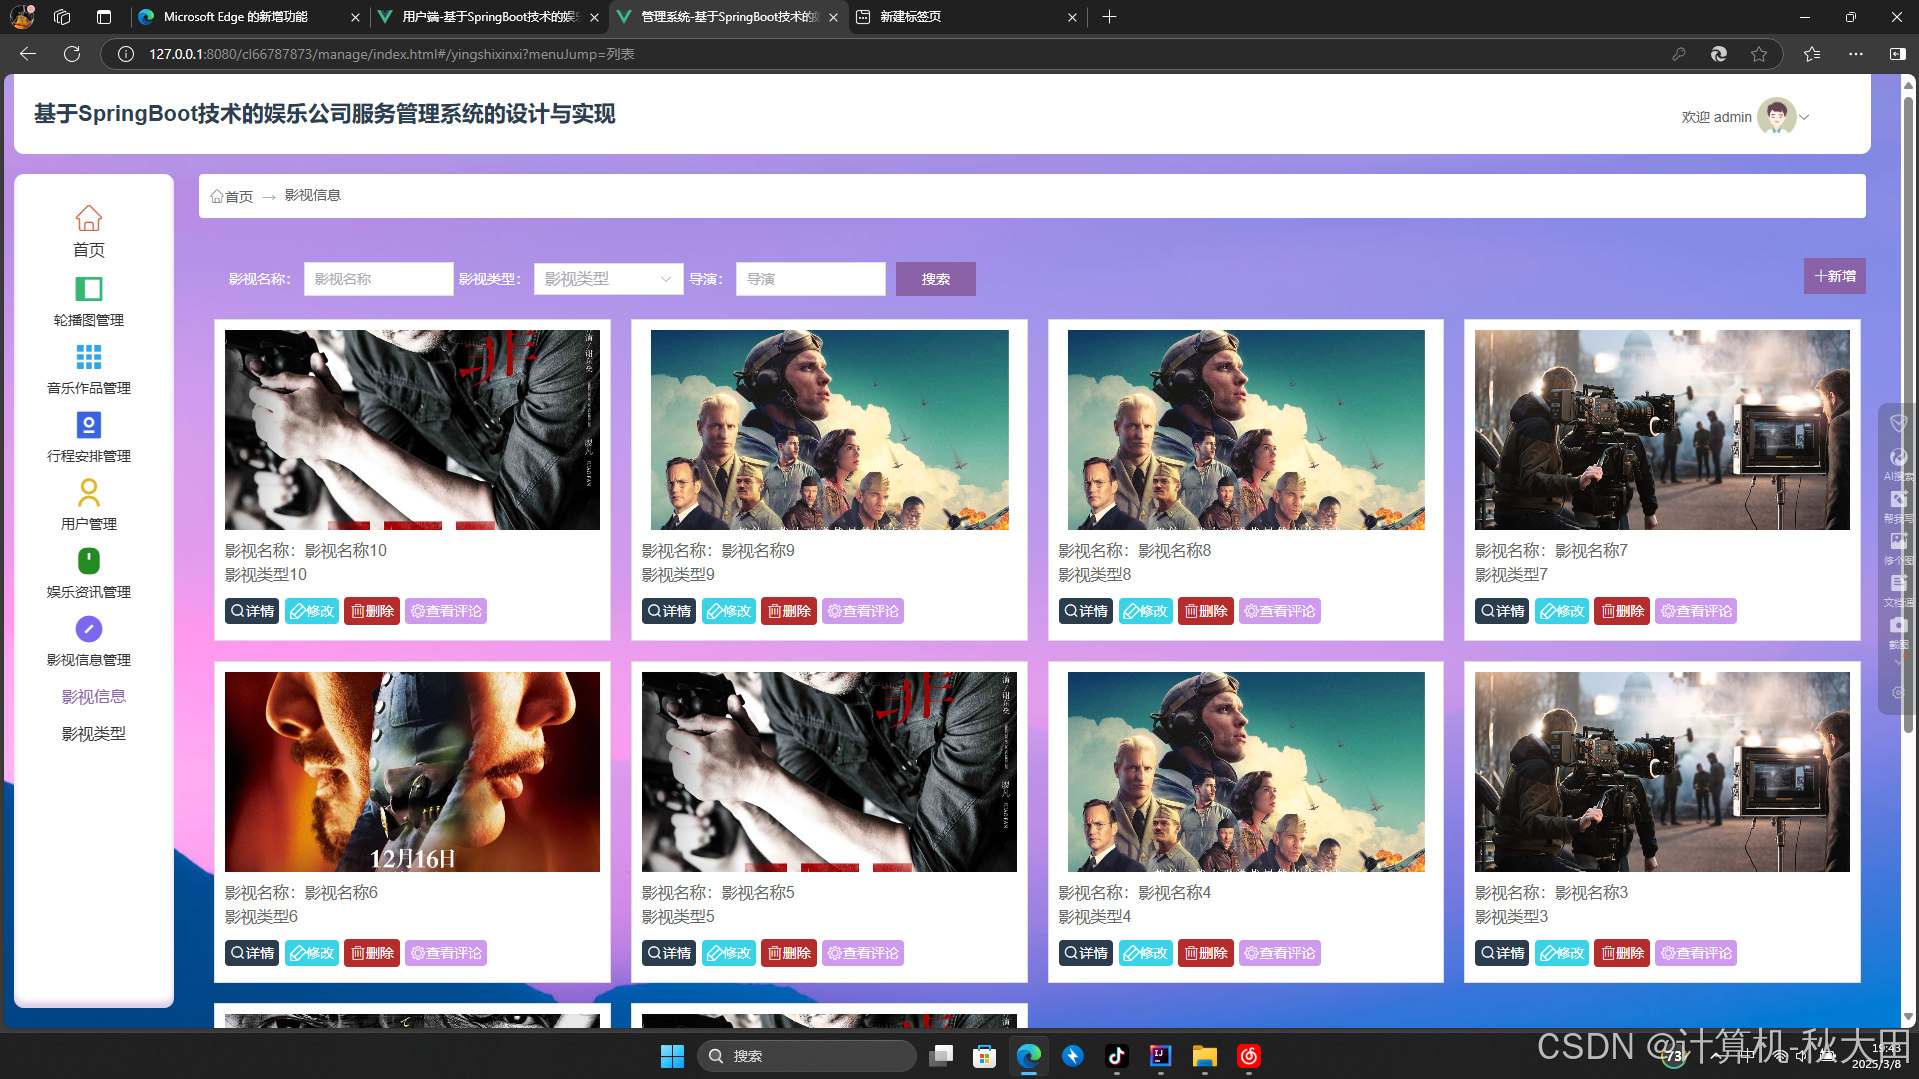View 详情 for 影视名称3
This screenshot has width=1919, height=1079.
[1502, 953]
